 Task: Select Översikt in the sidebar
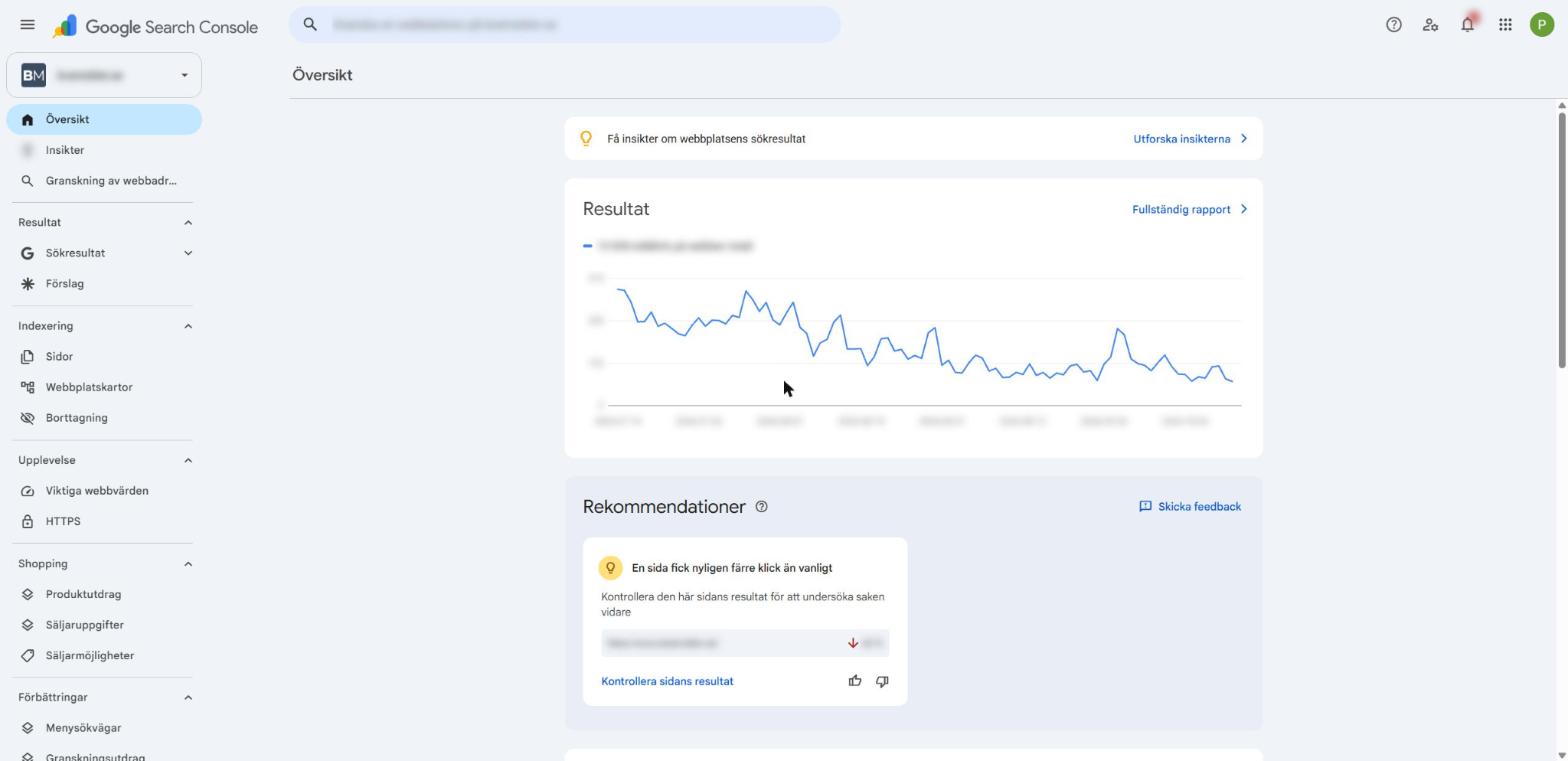pos(104,119)
